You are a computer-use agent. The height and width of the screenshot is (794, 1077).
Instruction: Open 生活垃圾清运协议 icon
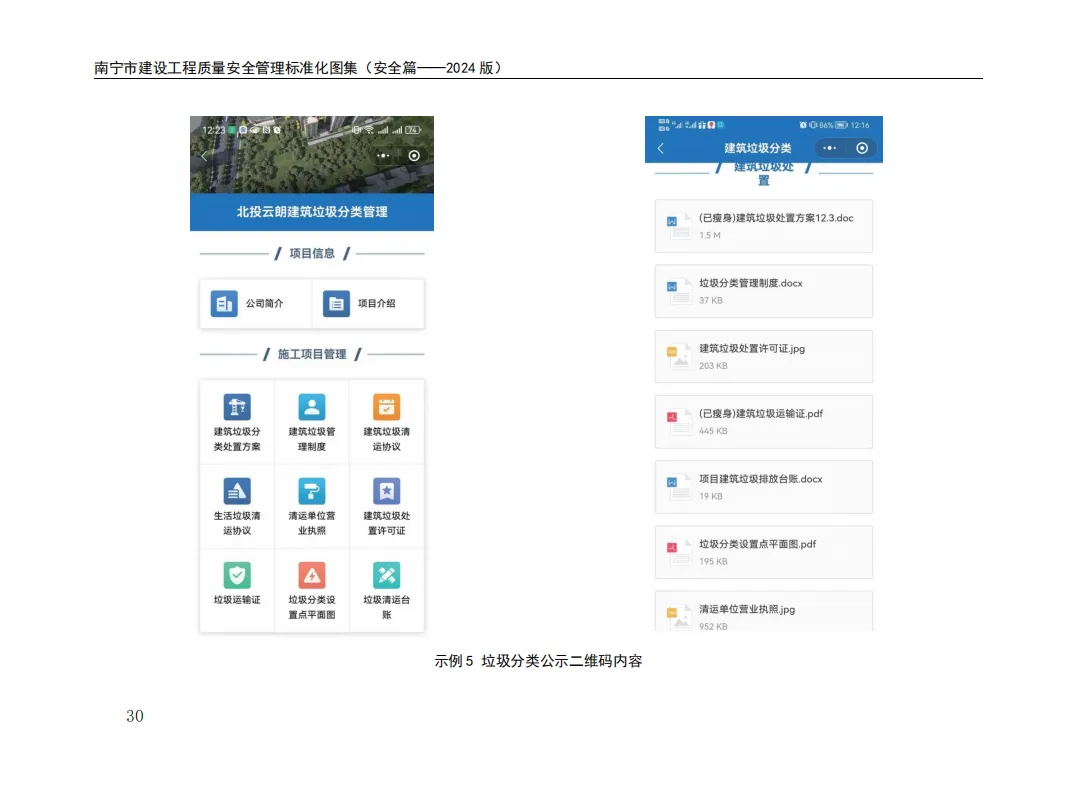[x=237, y=491]
